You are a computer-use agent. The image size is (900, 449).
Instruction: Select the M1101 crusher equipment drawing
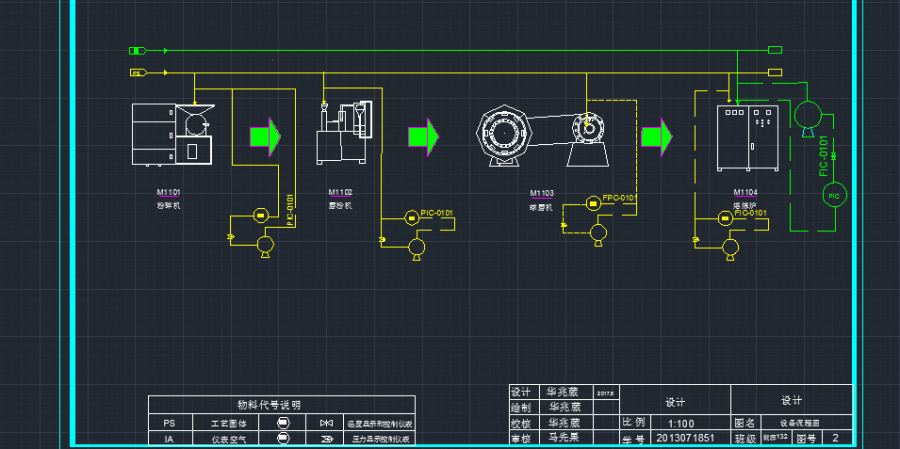pos(173,134)
